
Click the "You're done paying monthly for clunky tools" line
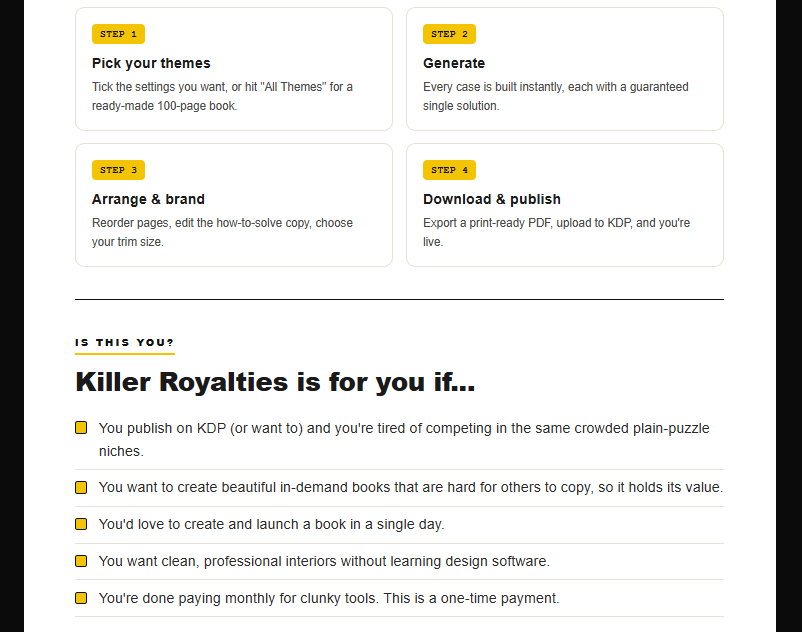(329, 598)
